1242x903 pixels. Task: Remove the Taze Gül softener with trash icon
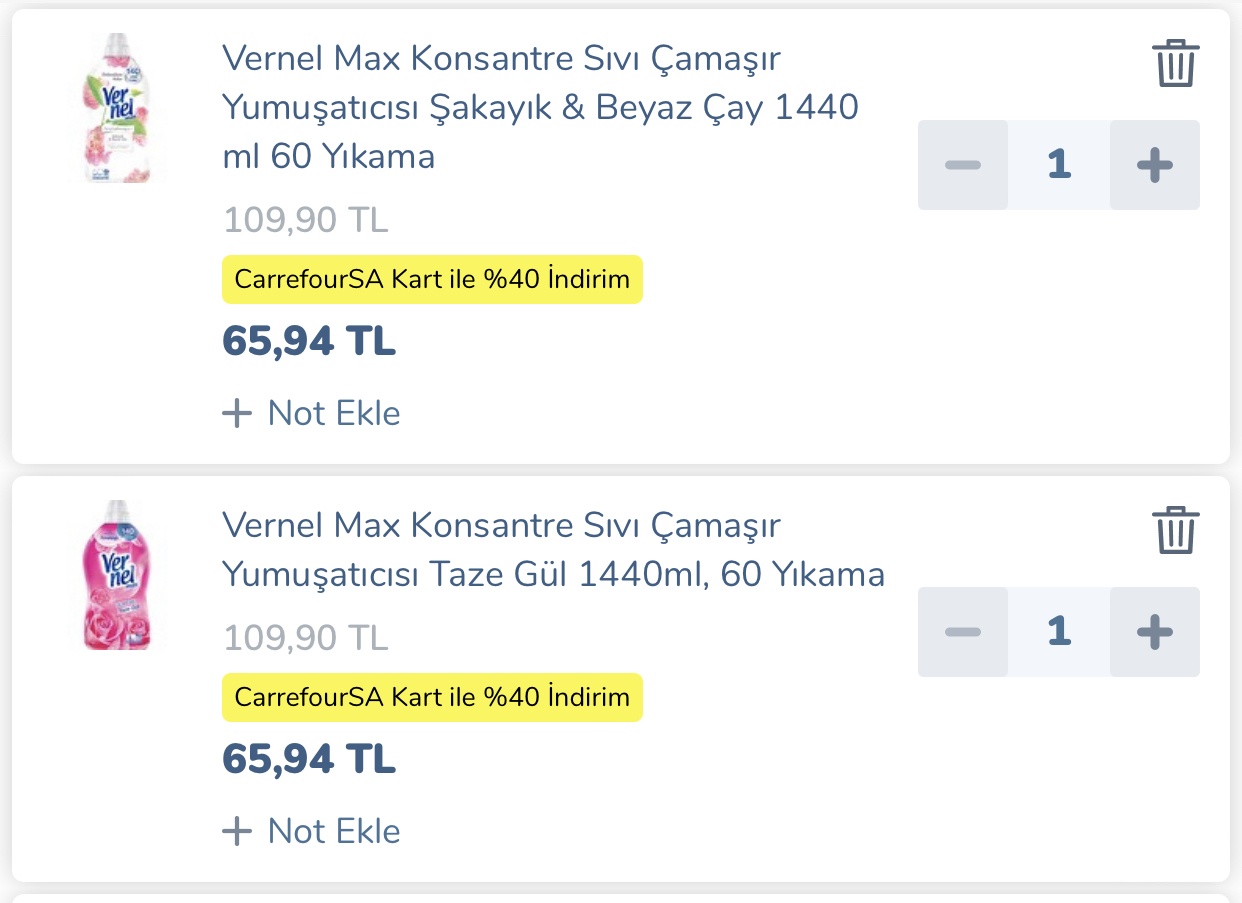tap(1175, 530)
